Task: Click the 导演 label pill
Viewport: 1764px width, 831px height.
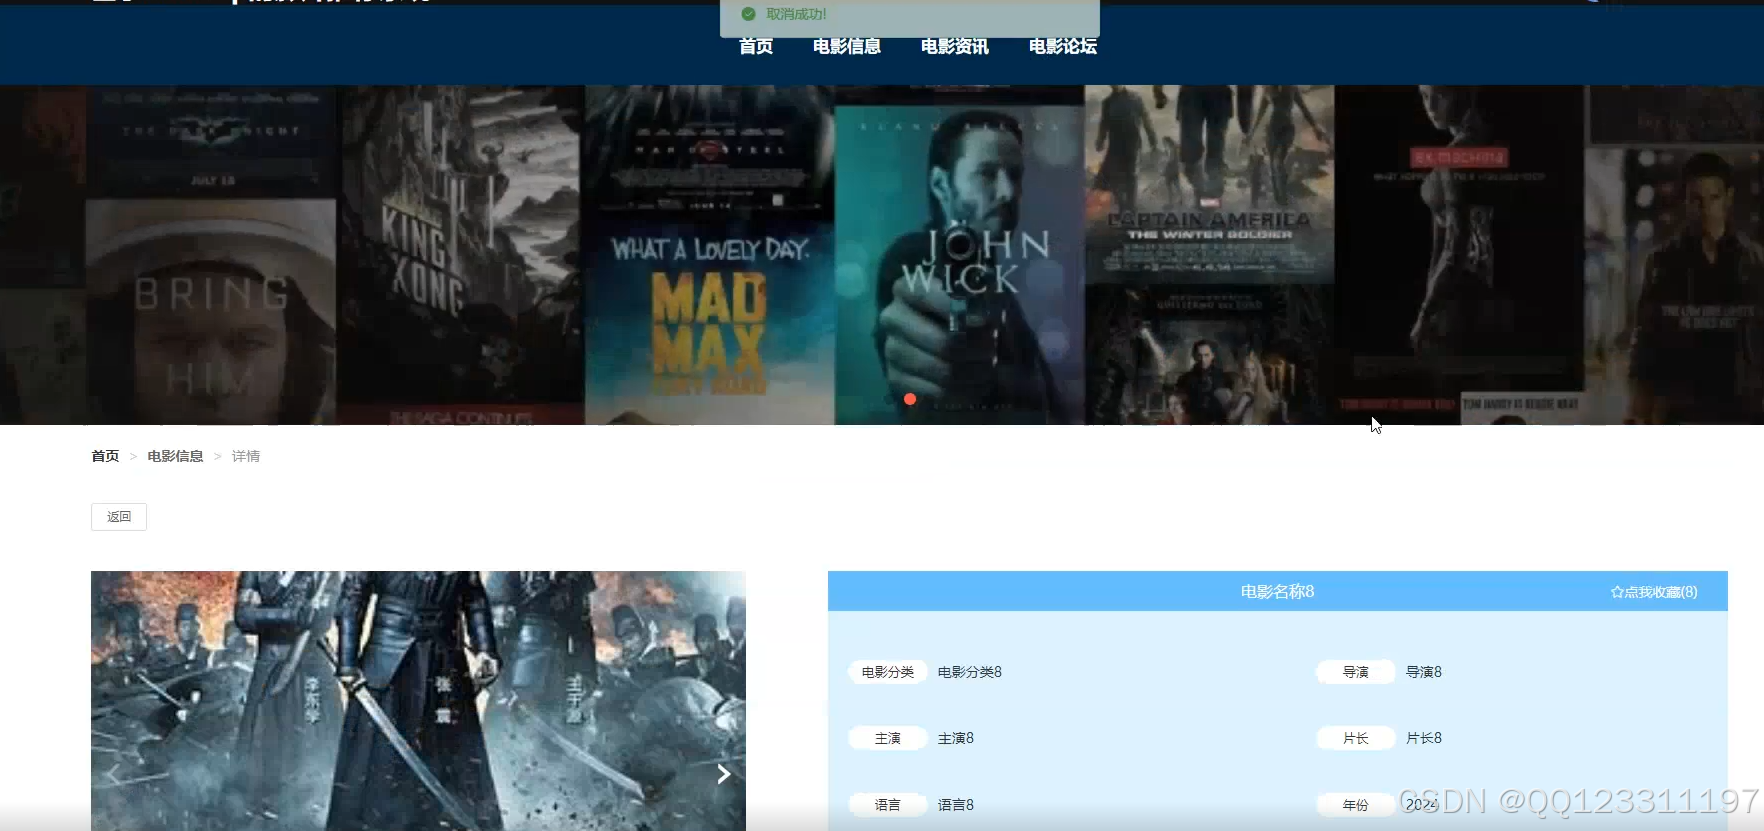Action: 1356,672
